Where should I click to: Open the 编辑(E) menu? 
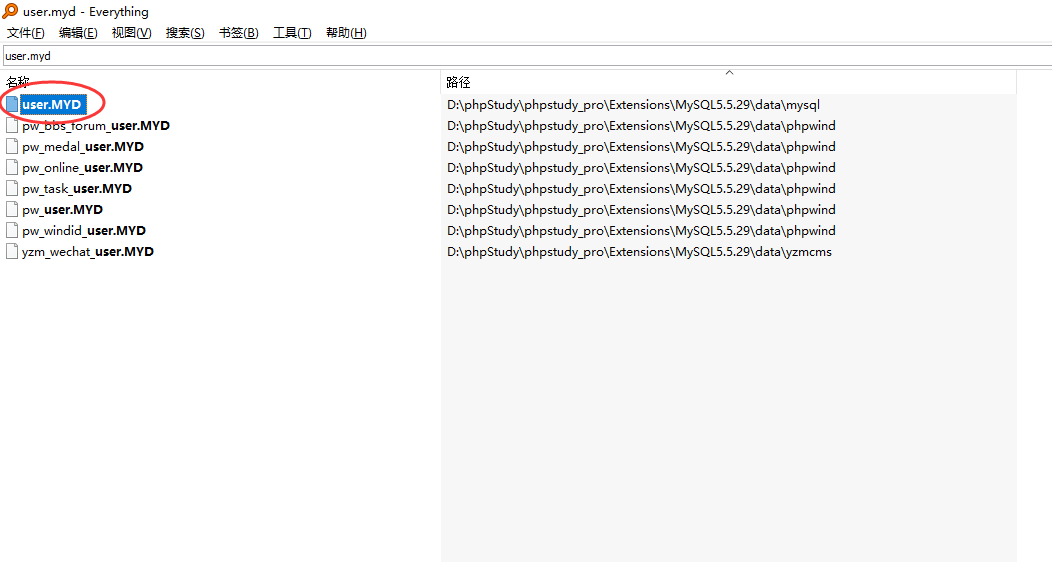coord(78,33)
